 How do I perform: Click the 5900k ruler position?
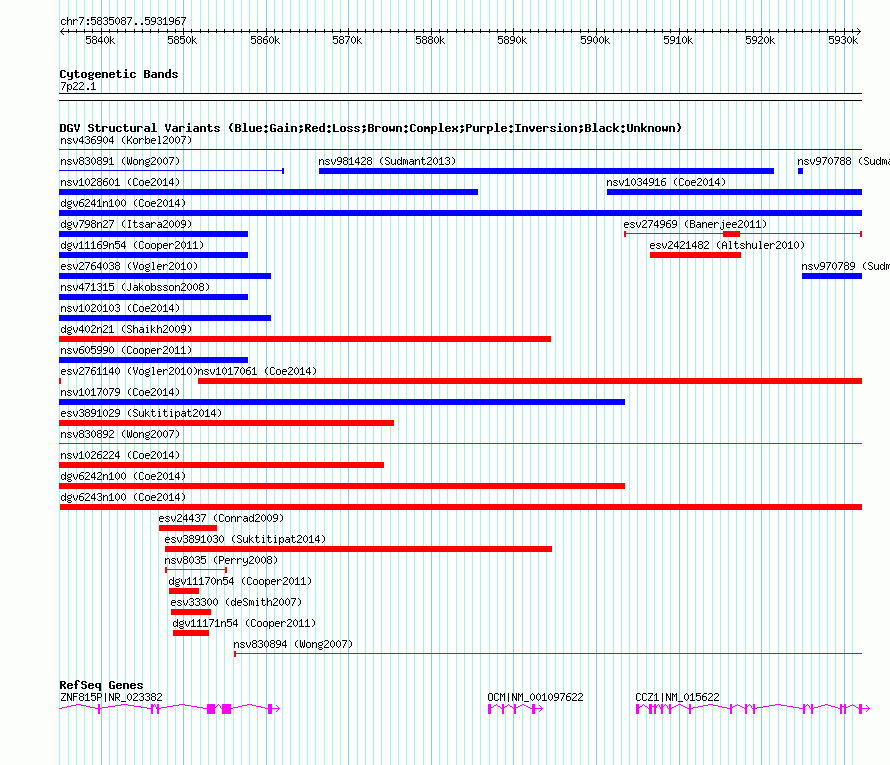point(595,40)
